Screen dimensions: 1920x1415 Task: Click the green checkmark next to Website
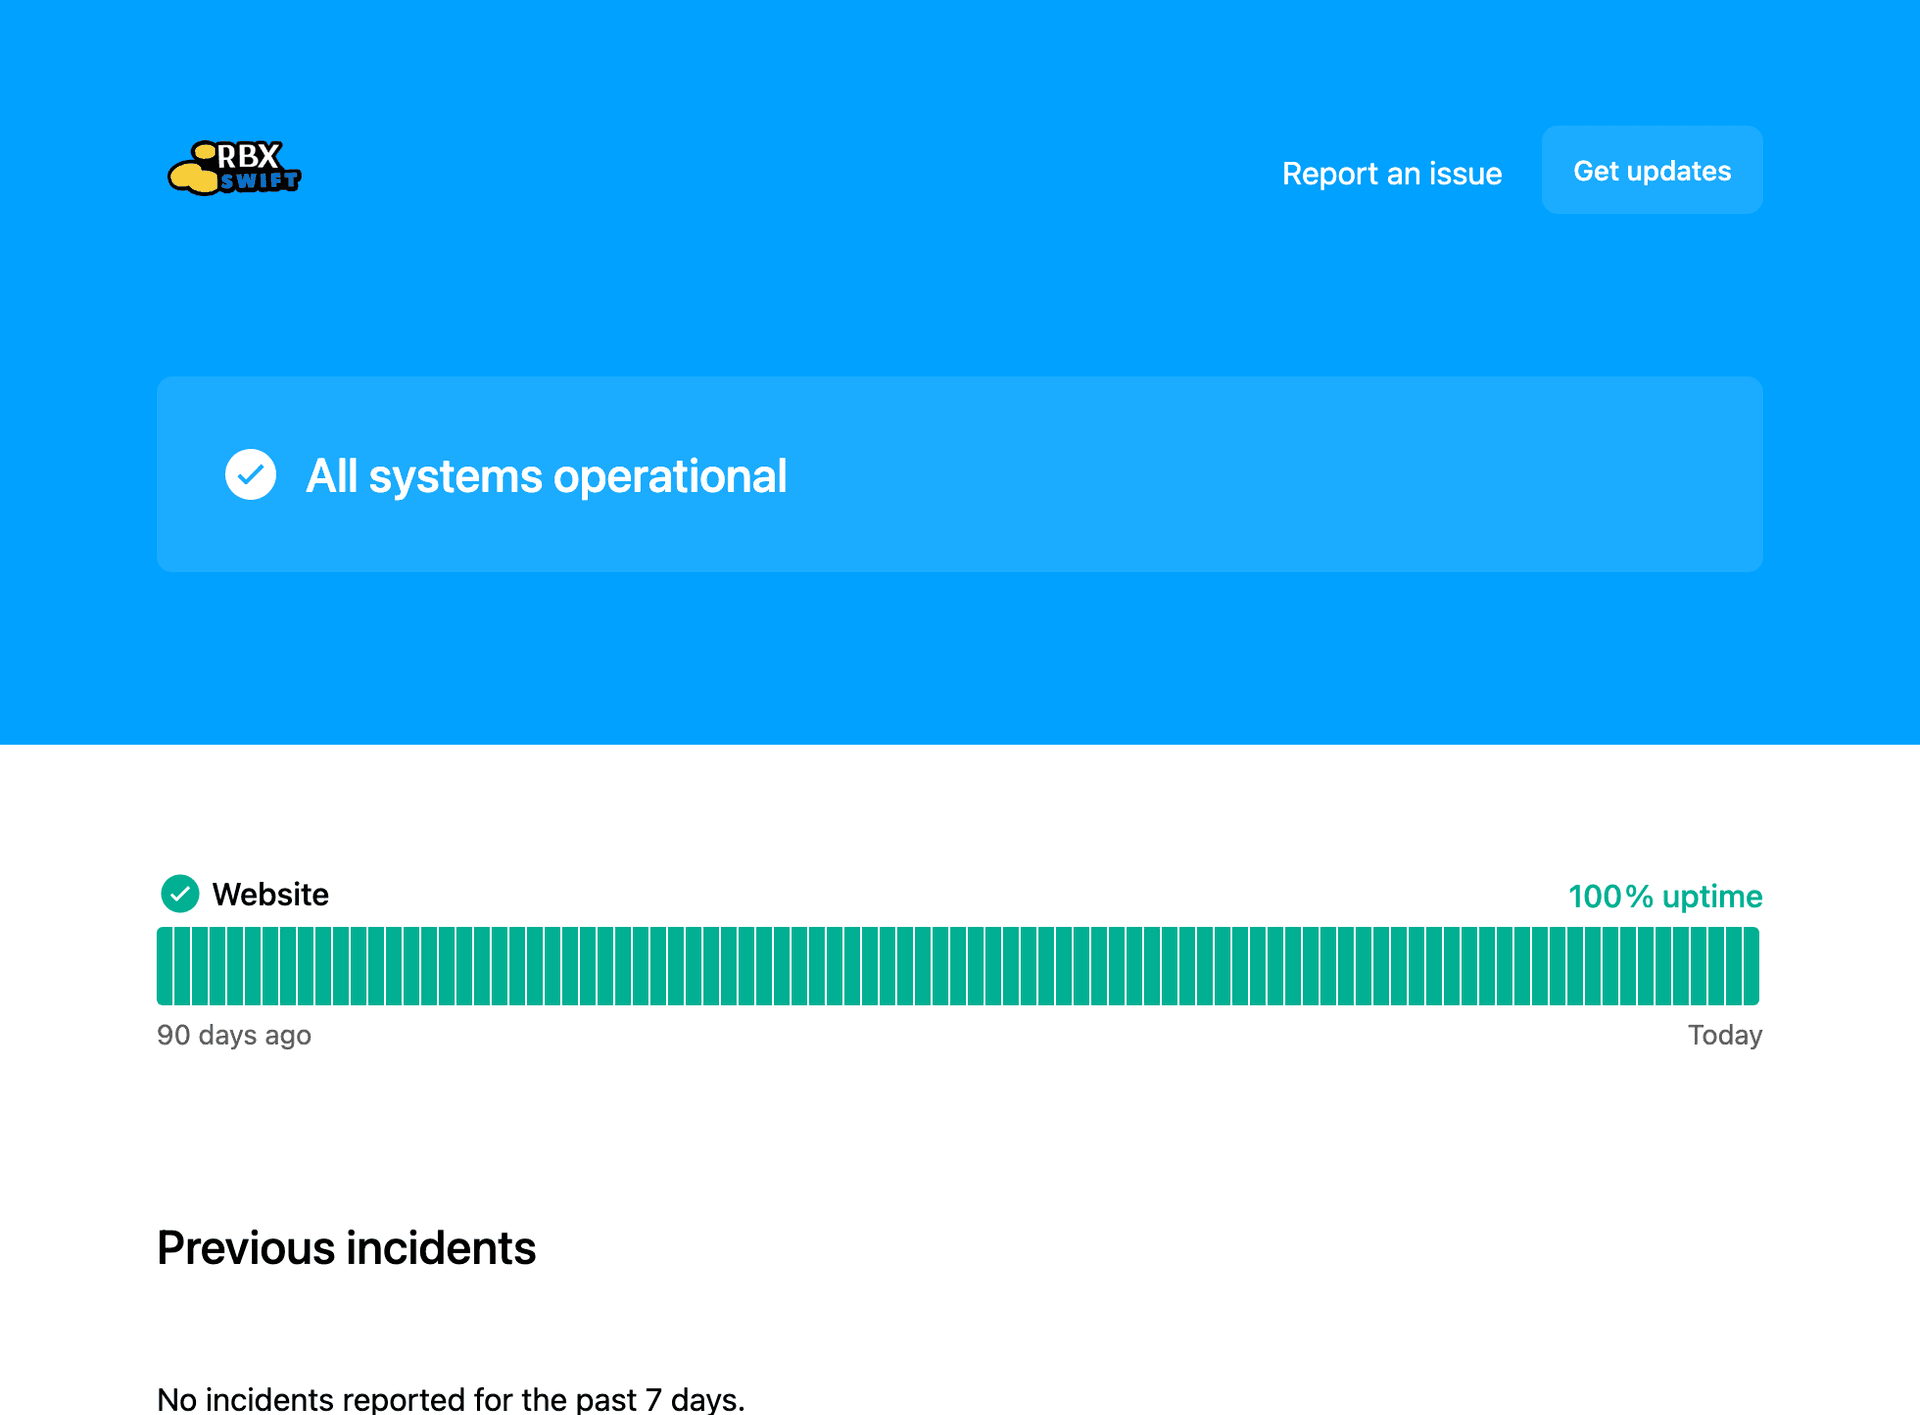(180, 894)
